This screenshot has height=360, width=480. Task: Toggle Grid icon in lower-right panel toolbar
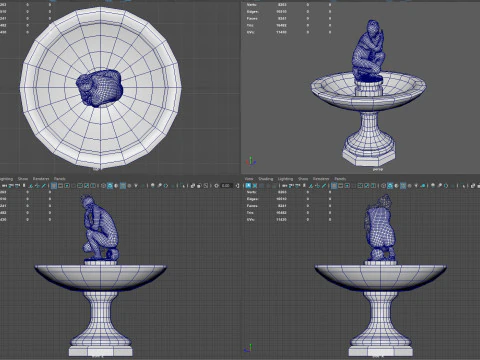[x=334, y=186]
